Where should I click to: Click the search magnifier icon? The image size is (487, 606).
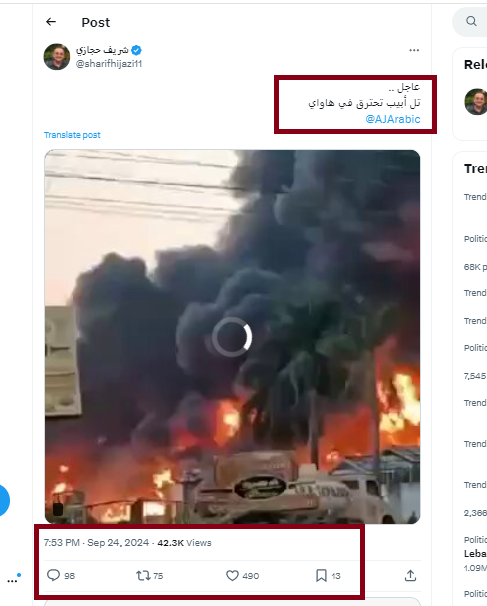click(x=471, y=21)
